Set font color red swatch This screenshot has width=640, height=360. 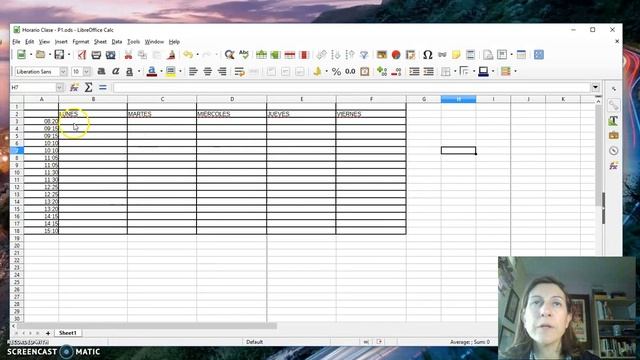click(x=151, y=71)
